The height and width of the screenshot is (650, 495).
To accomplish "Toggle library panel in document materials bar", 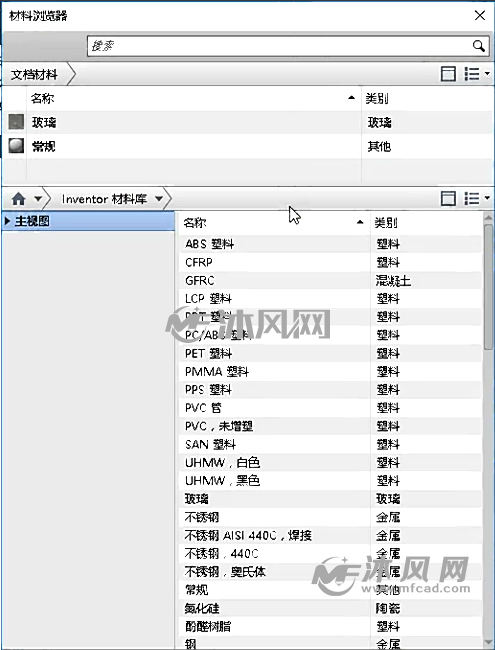I will (448, 74).
